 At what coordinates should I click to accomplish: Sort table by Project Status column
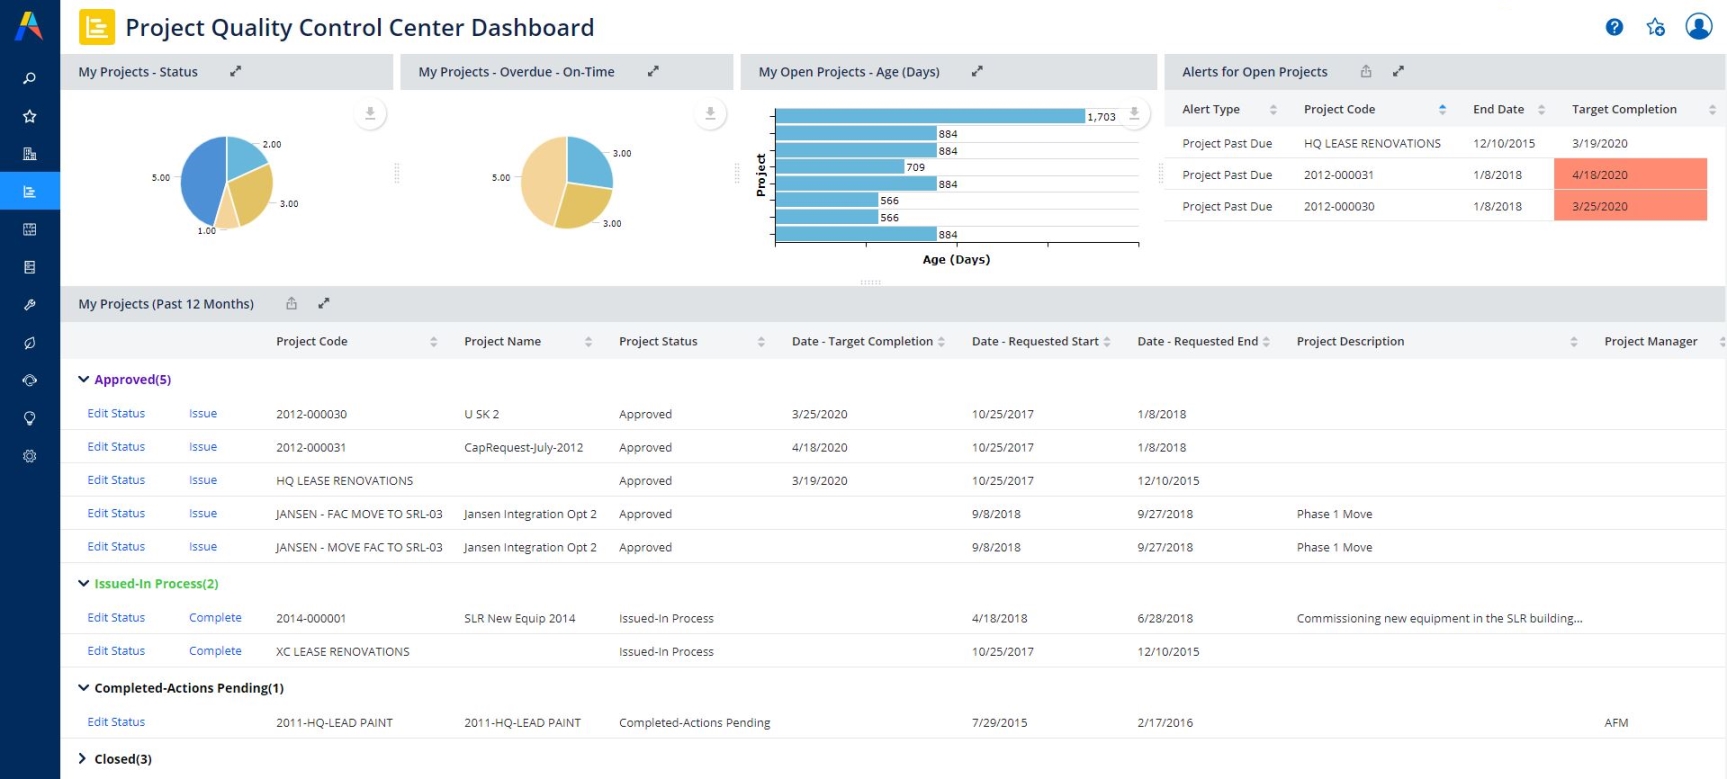(x=761, y=342)
